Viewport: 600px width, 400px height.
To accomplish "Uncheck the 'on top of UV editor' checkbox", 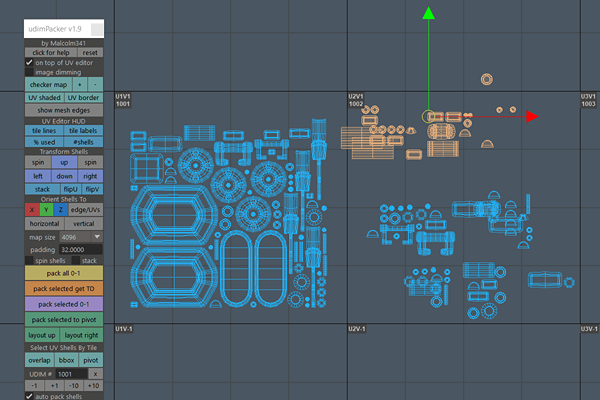I will (29, 63).
